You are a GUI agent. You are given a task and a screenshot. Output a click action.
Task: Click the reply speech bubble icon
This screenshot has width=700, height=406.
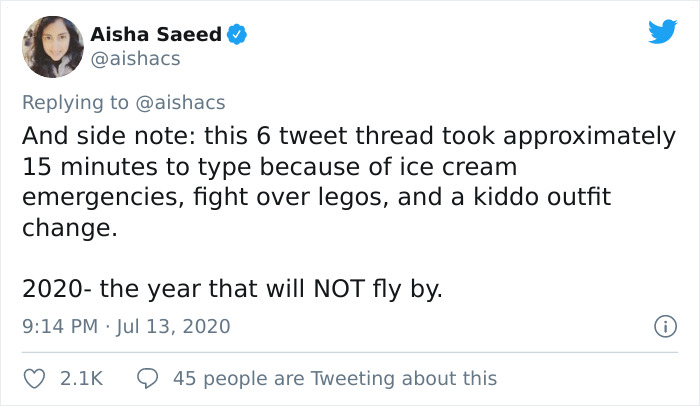[148, 378]
